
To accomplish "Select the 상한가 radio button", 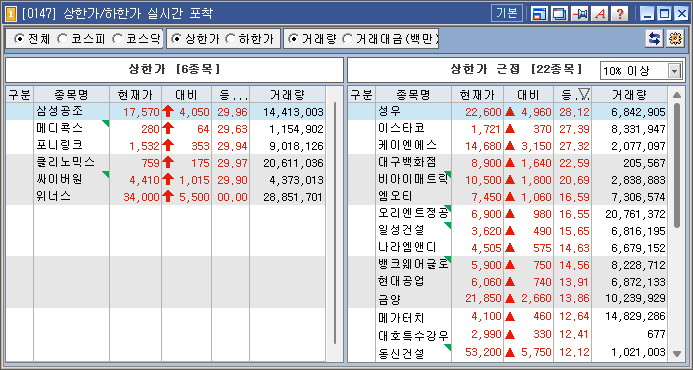I will [x=176, y=39].
